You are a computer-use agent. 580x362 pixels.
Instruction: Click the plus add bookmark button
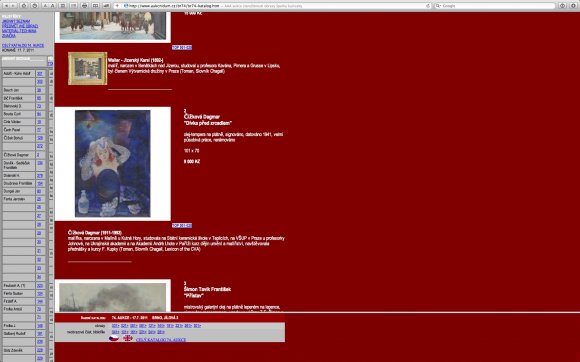coord(117,6)
